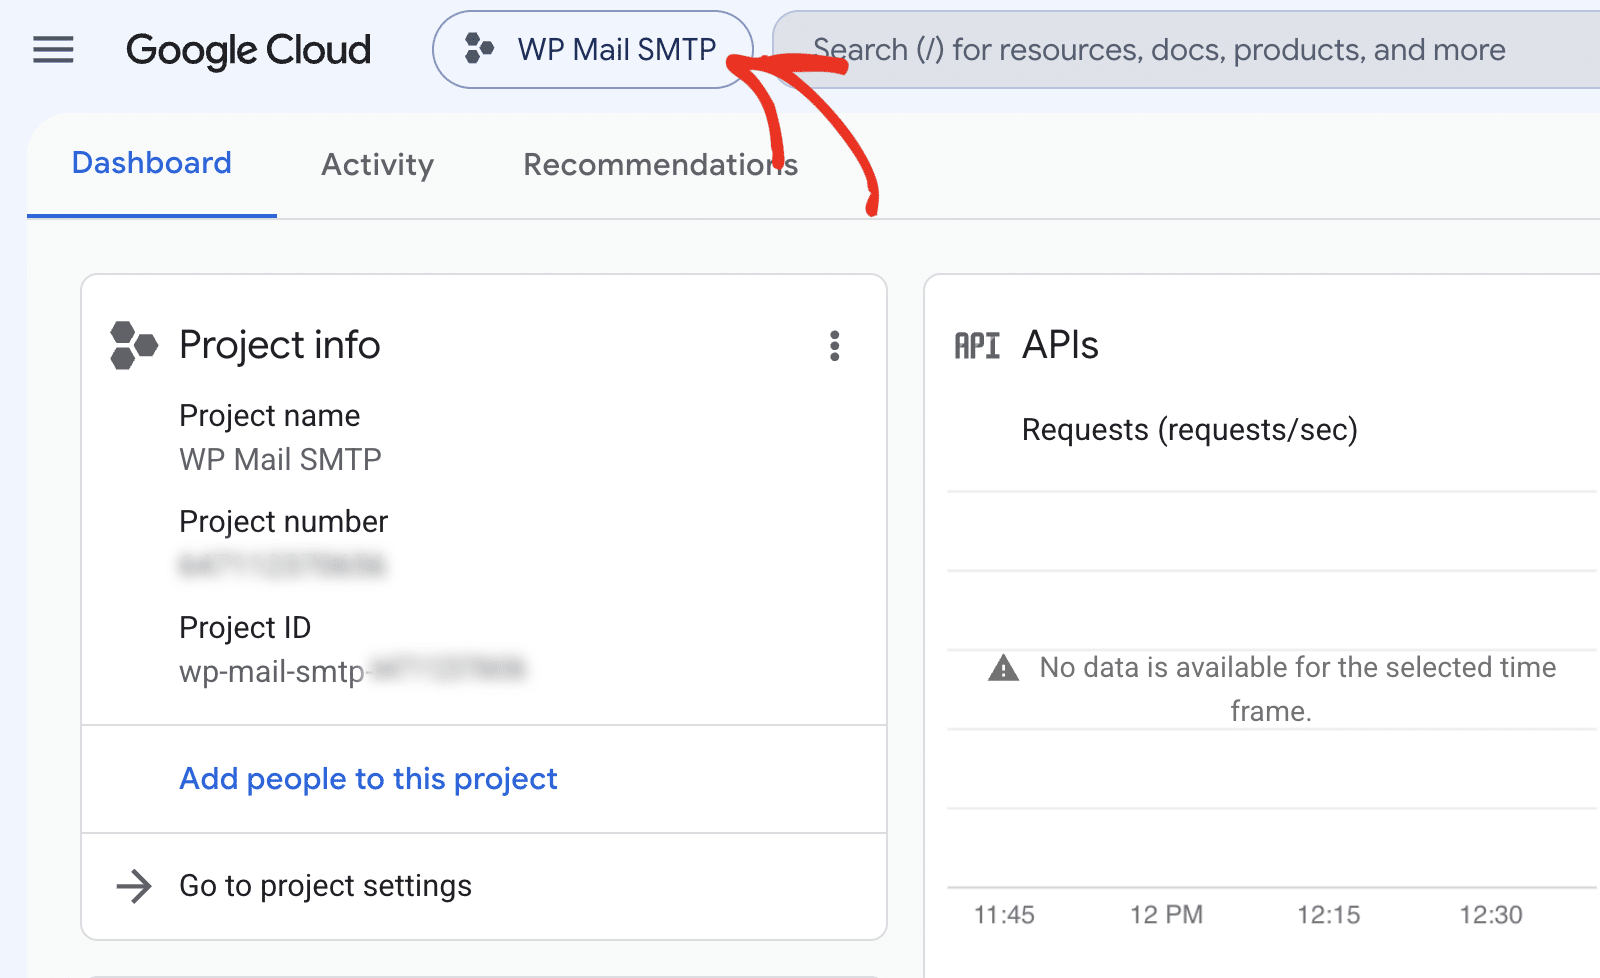This screenshot has width=1600, height=978.
Task: Open the hamburger navigation menu
Action: pyautogui.click(x=53, y=49)
